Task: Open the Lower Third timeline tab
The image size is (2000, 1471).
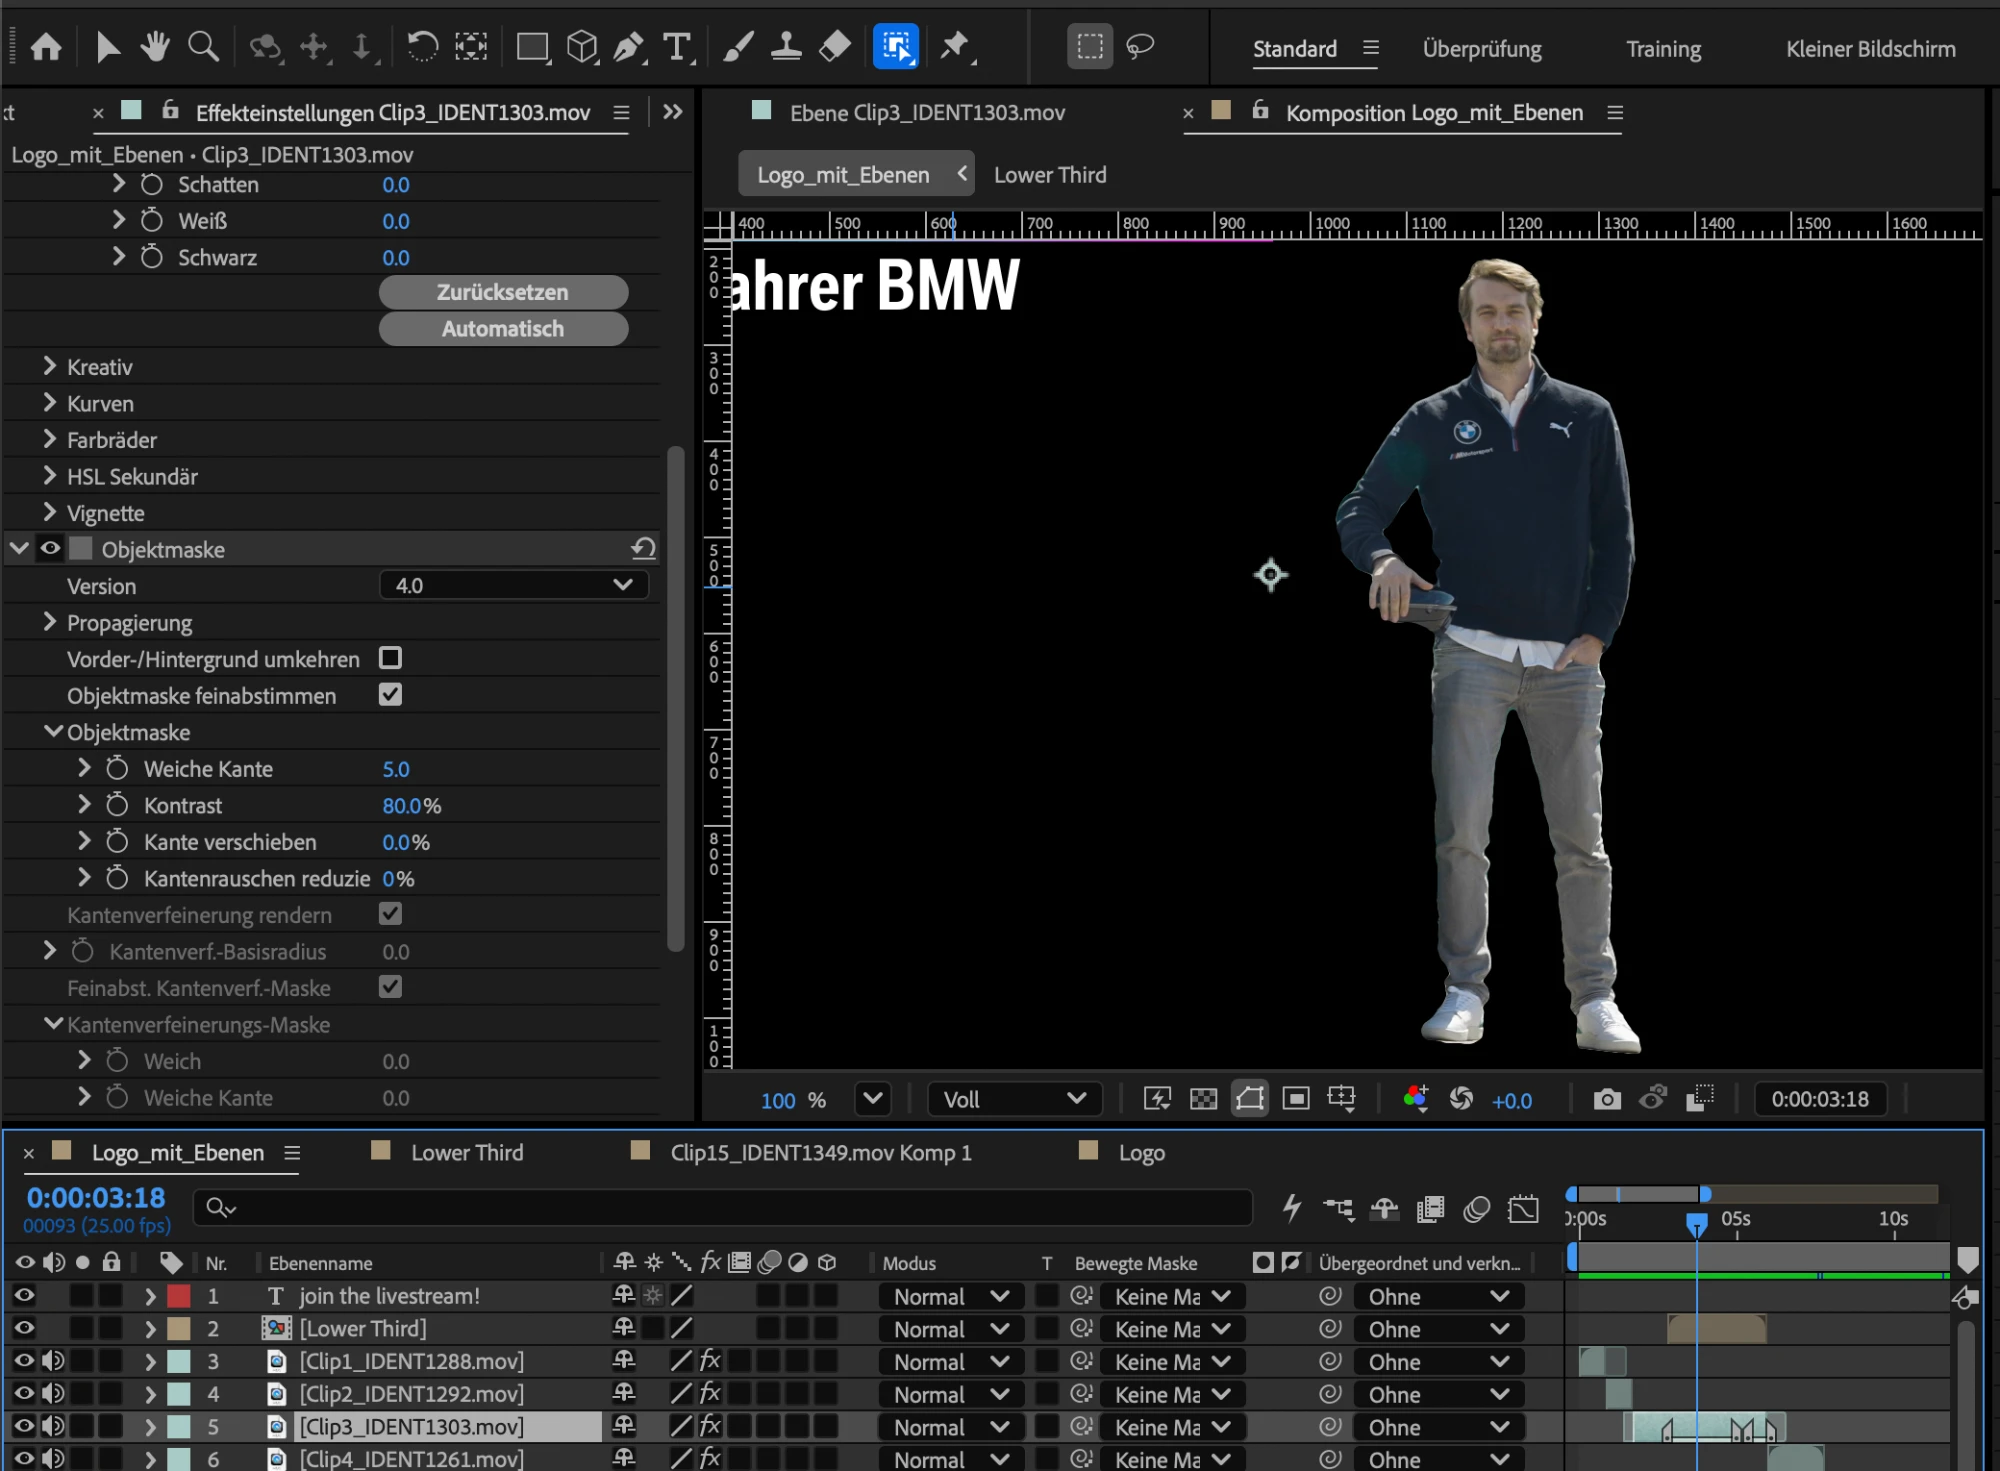Action: (x=467, y=1153)
